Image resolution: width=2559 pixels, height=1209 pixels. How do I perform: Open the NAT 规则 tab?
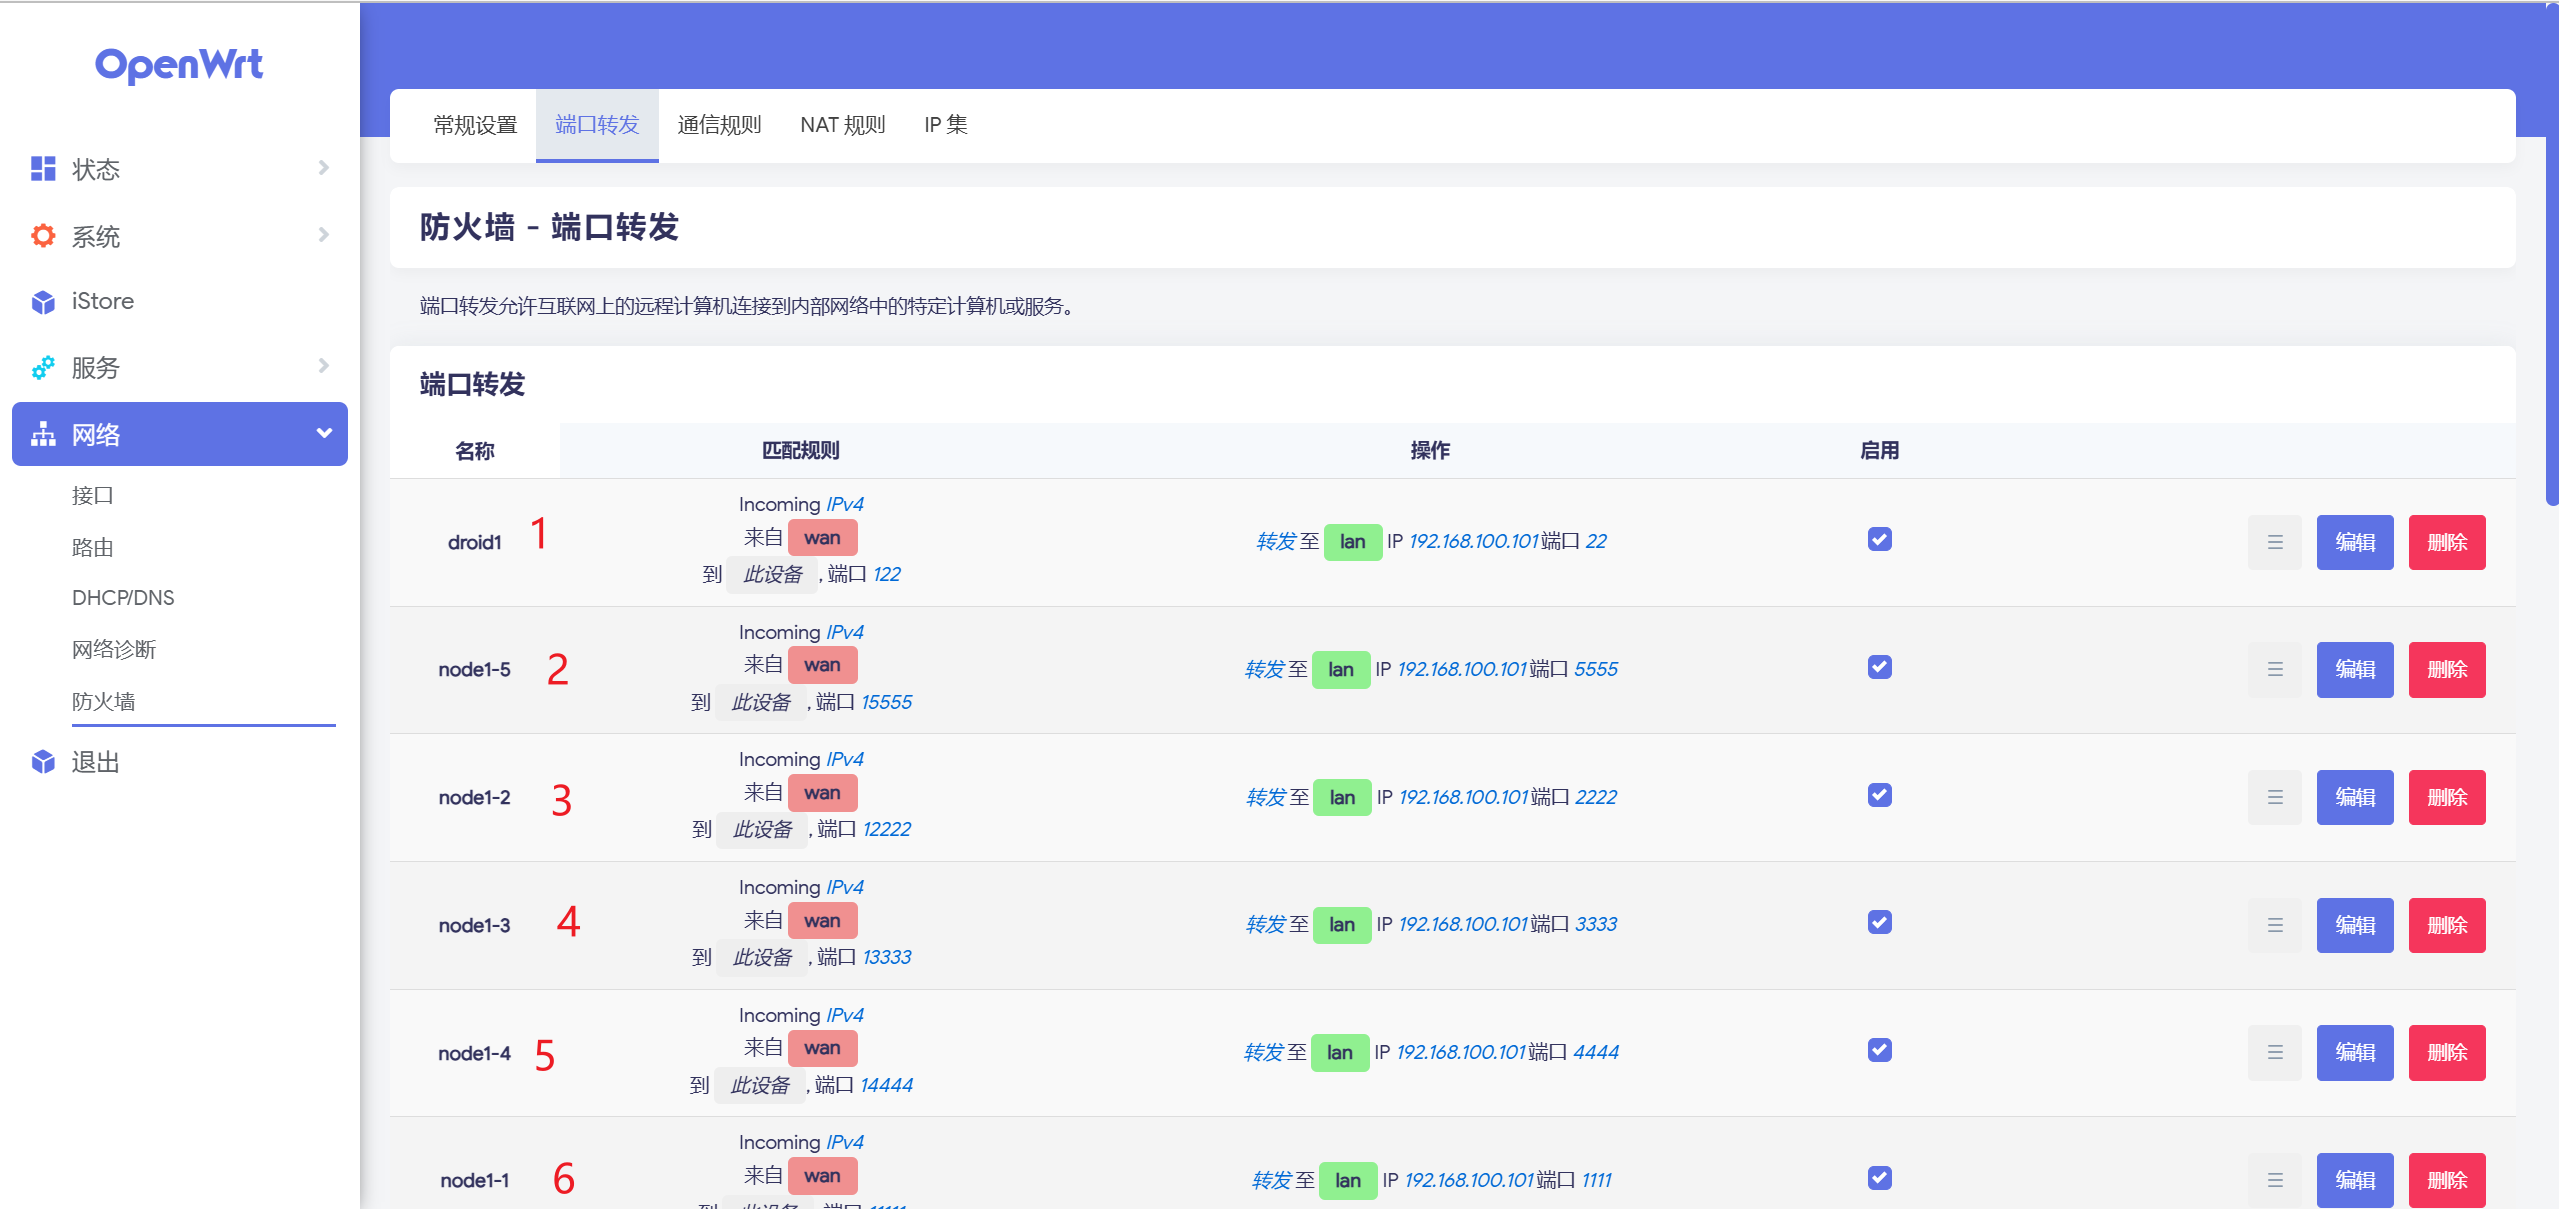(x=842, y=125)
